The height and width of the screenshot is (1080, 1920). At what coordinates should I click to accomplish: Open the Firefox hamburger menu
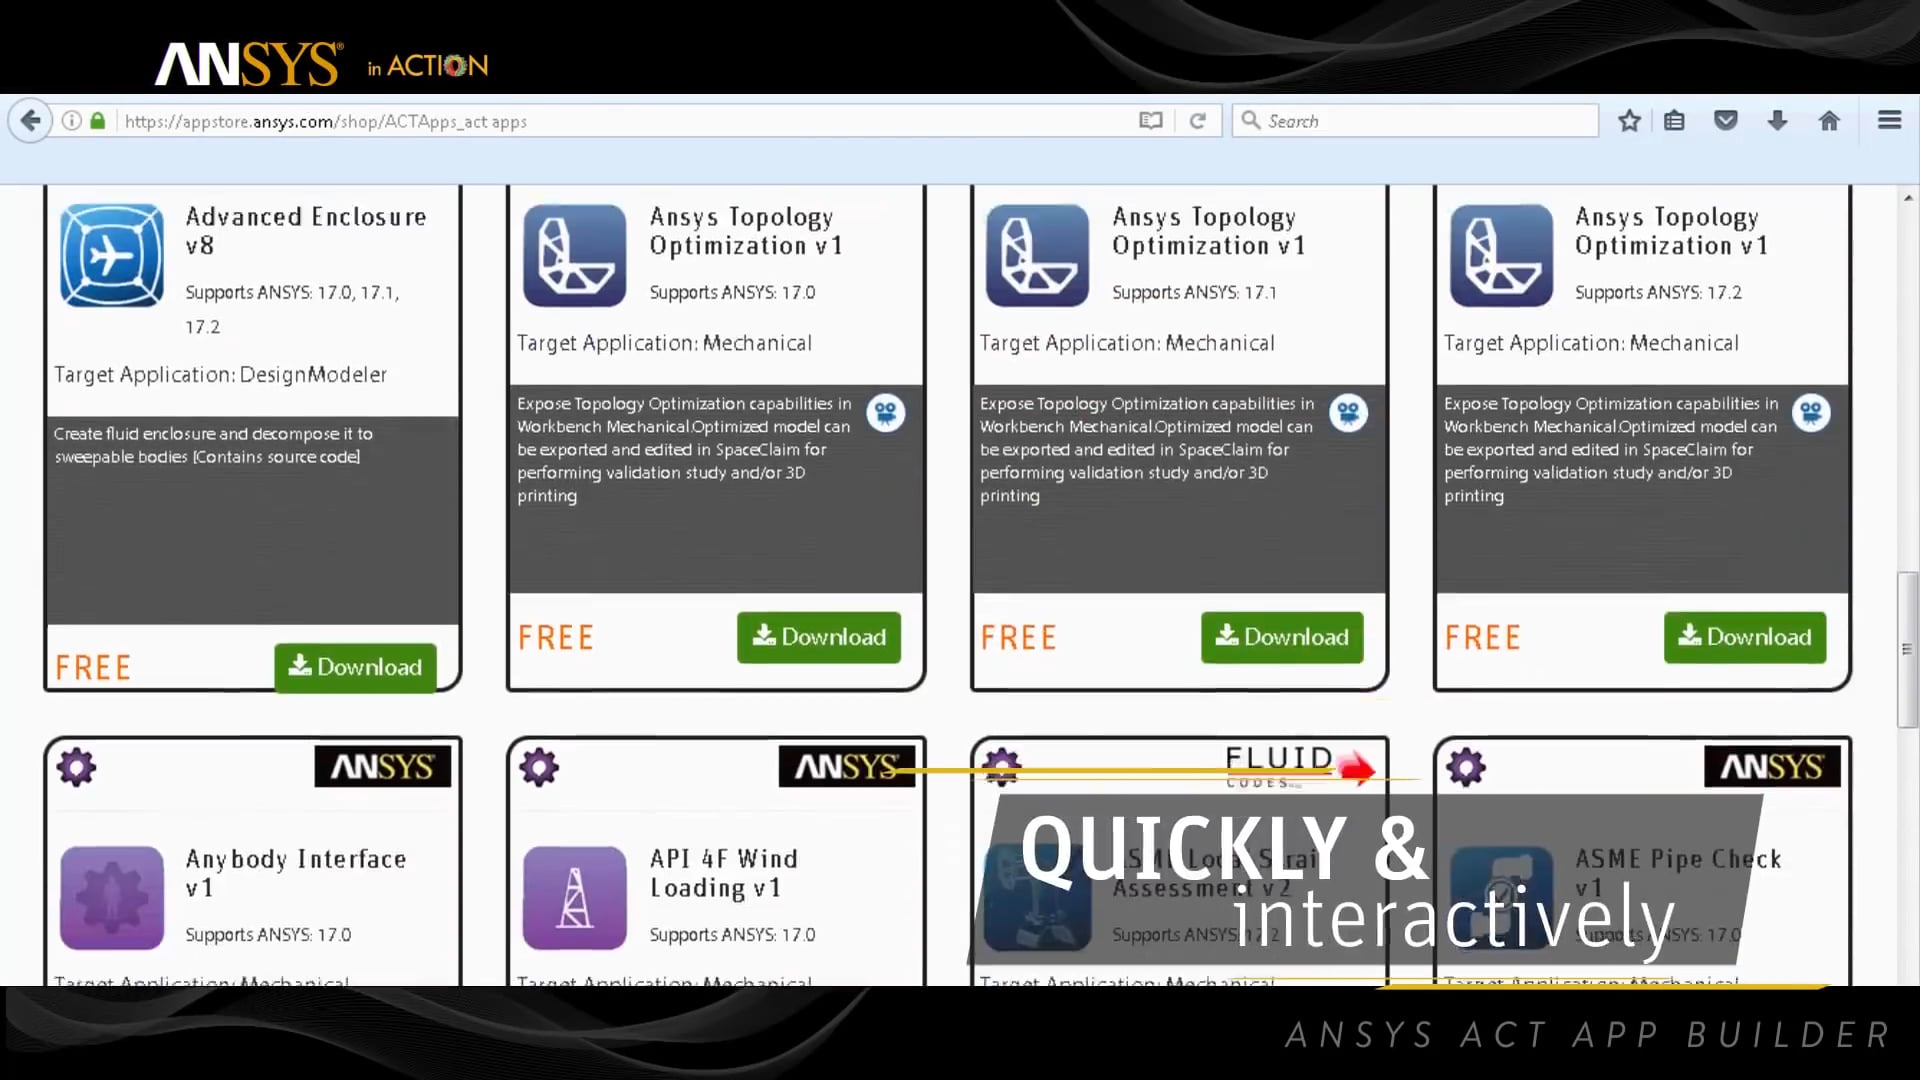click(x=1889, y=120)
